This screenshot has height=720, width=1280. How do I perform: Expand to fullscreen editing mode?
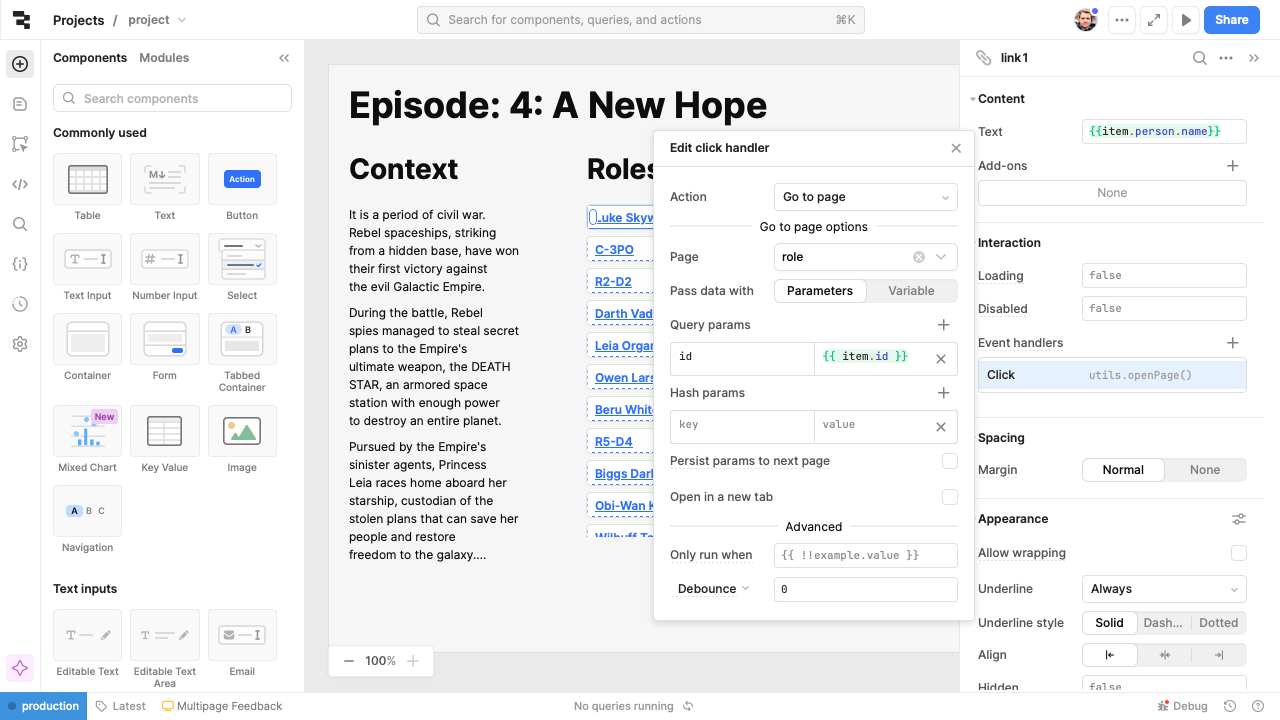[x=1154, y=19]
